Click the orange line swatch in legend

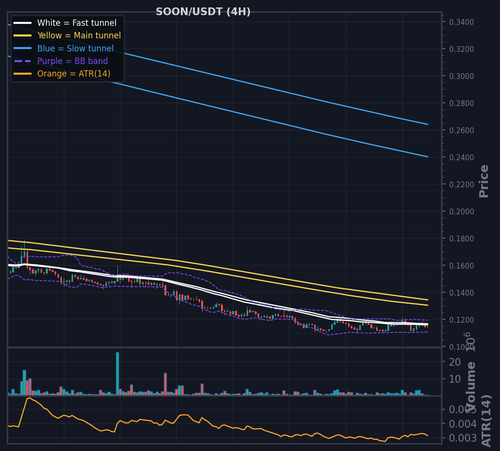click(23, 74)
